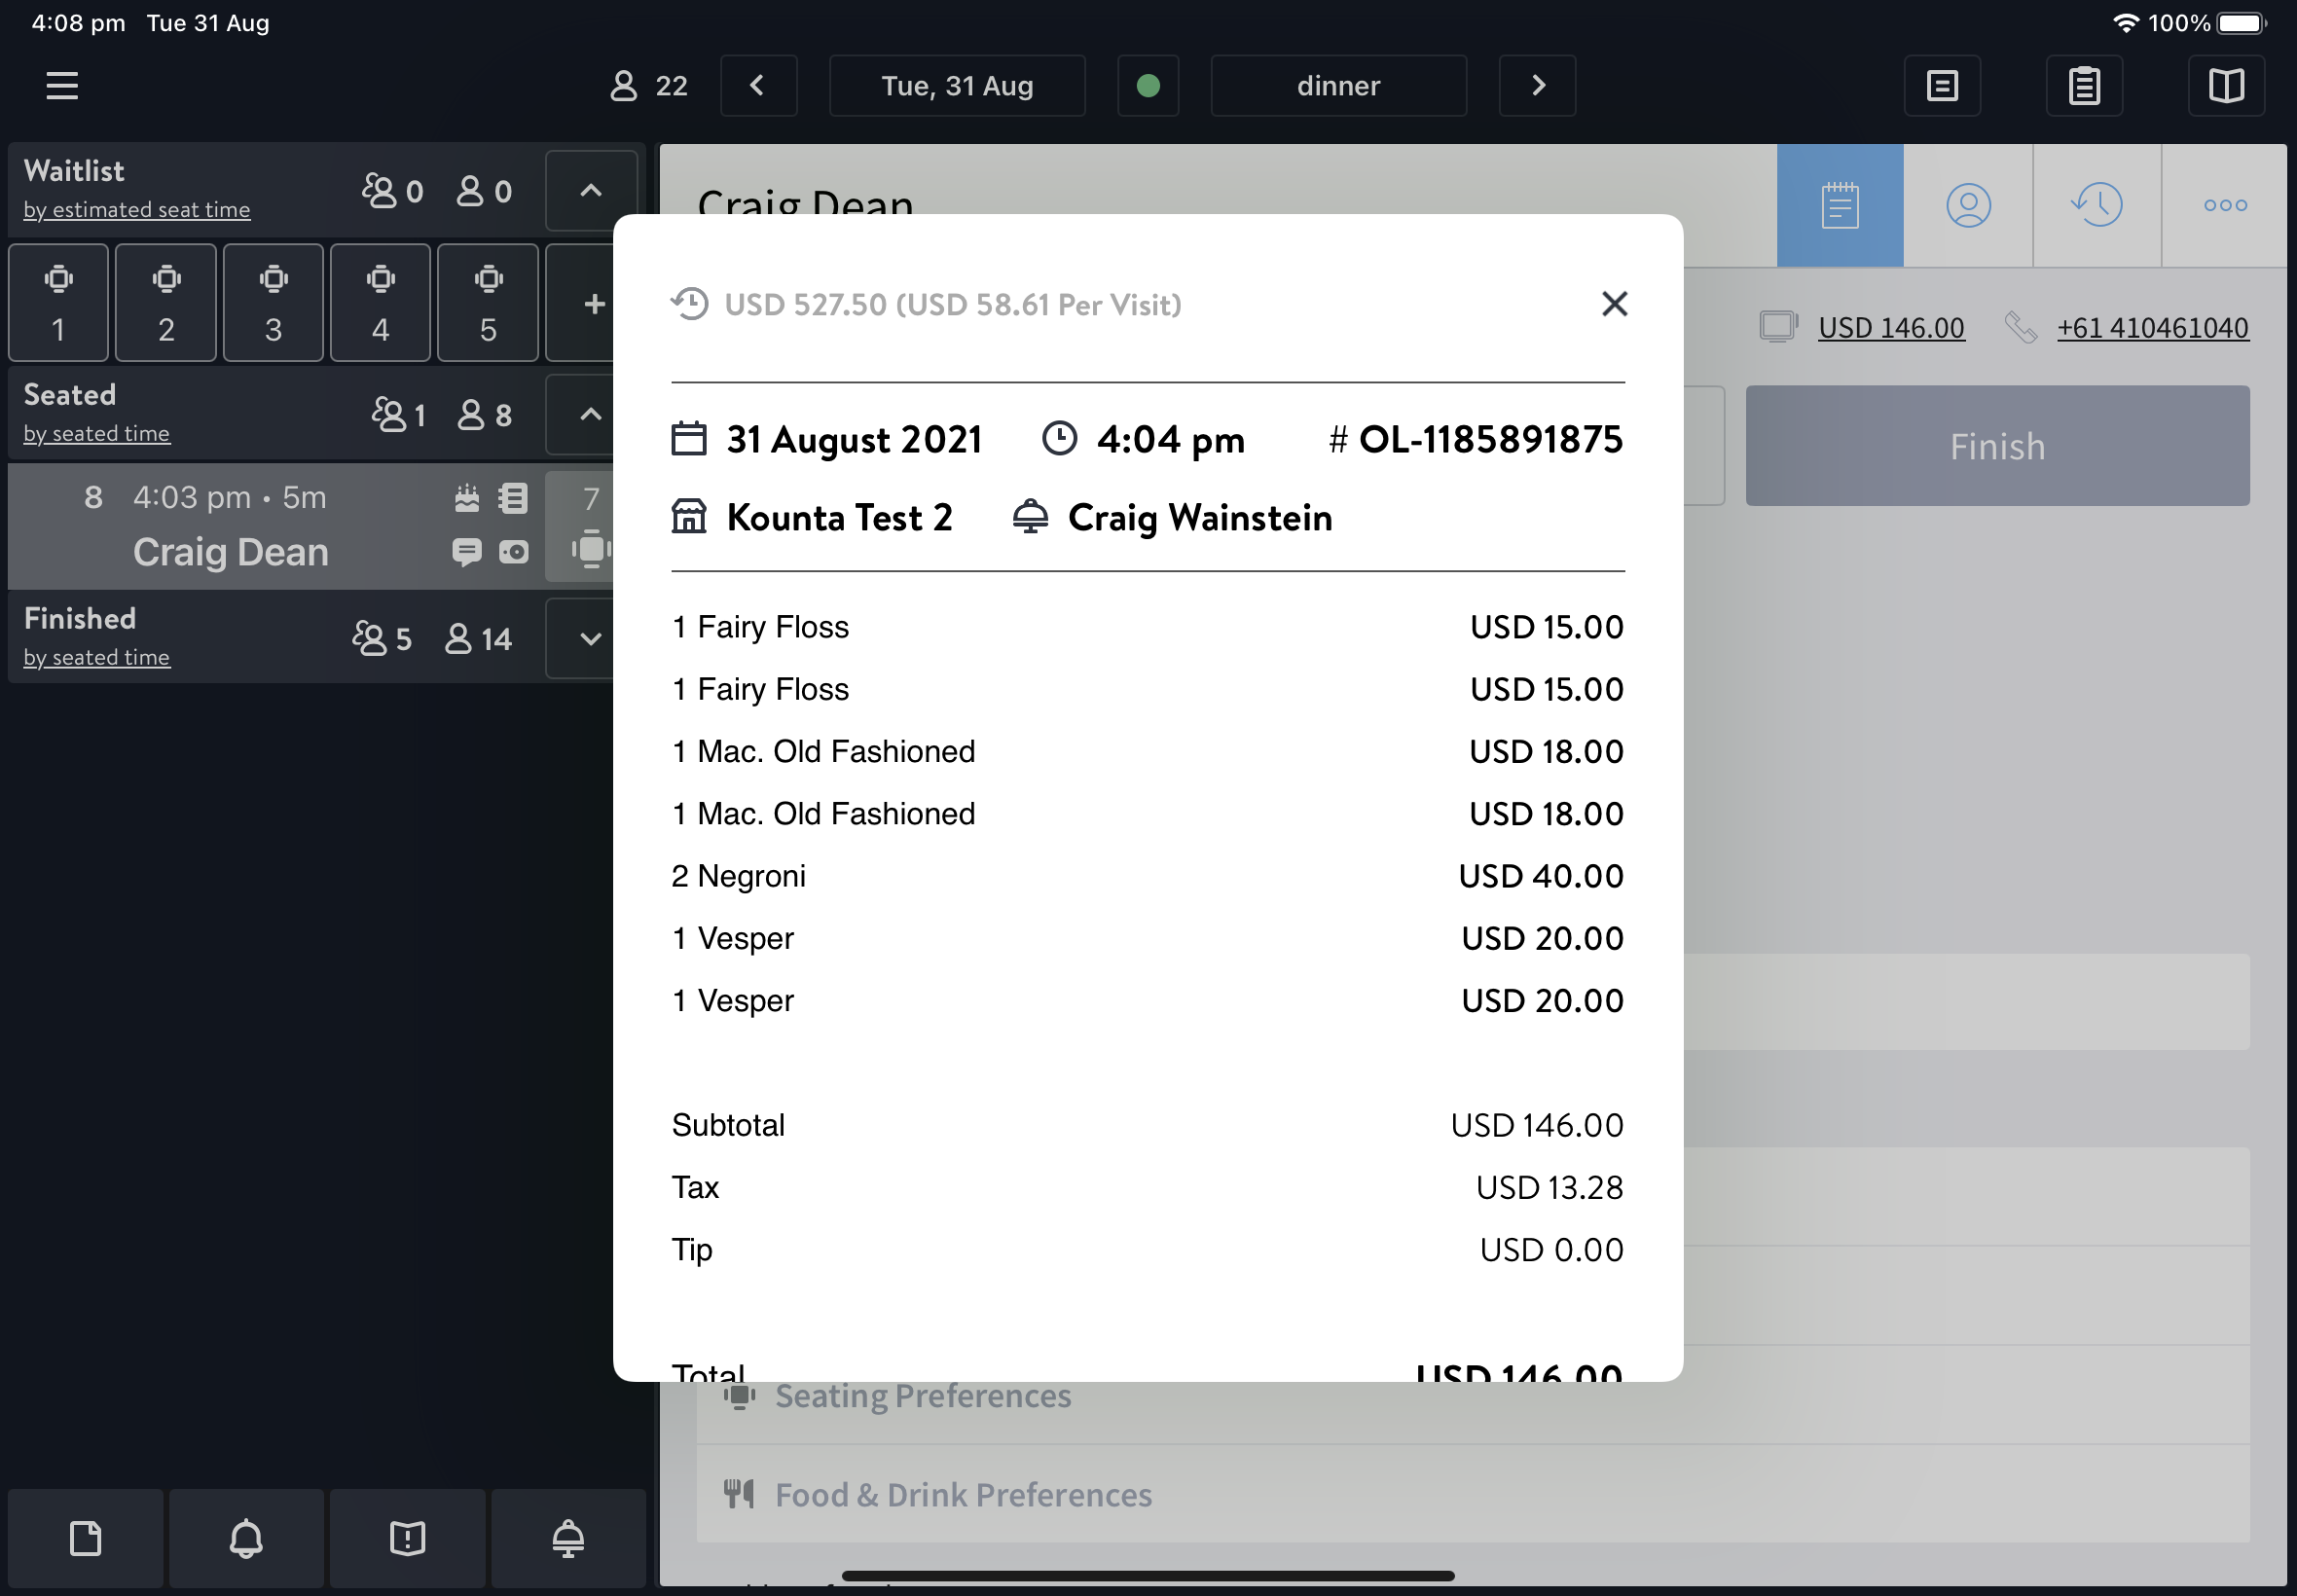Close the order receipt popup
The height and width of the screenshot is (1596, 2297).
[1614, 304]
